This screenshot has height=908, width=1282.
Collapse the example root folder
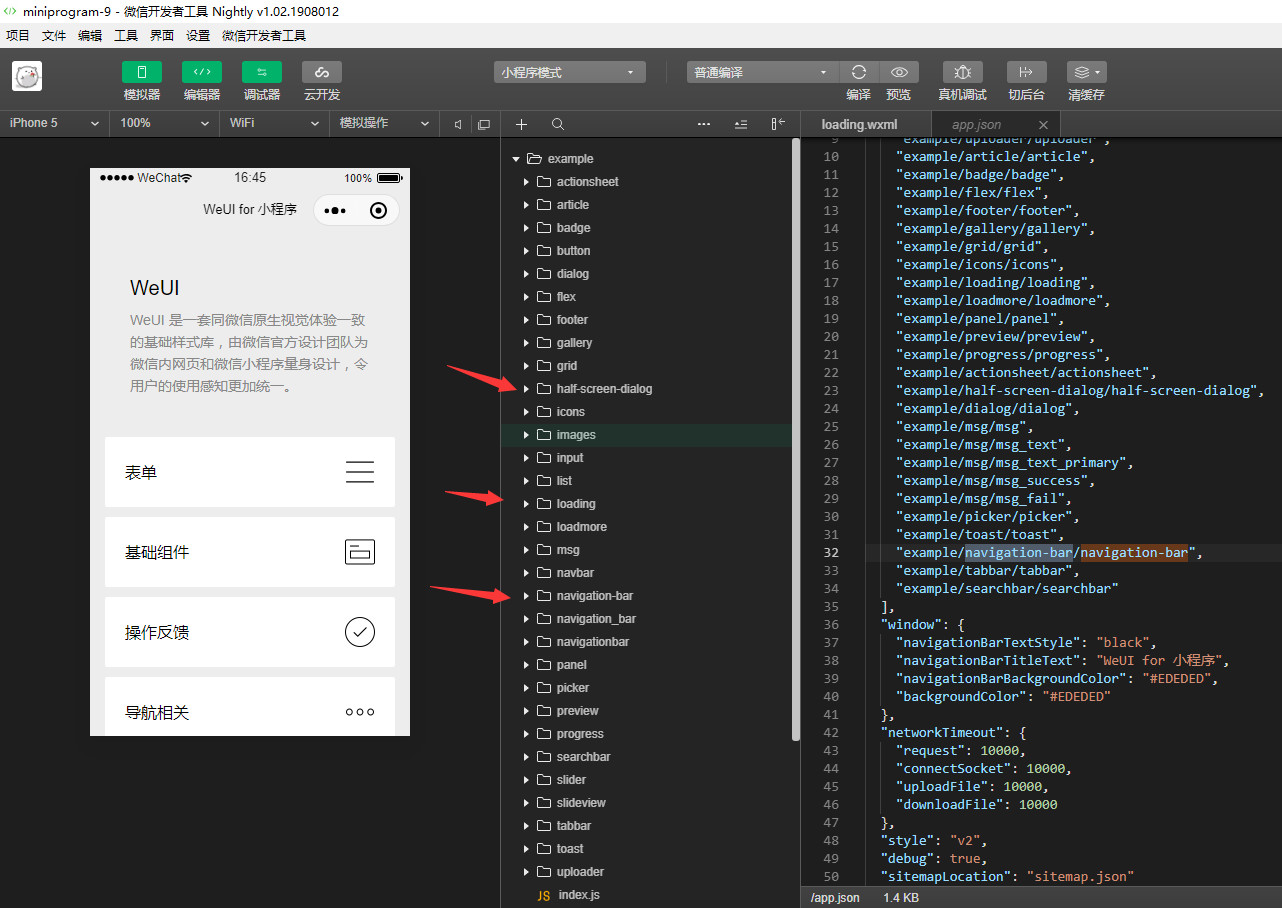pos(516,159)
